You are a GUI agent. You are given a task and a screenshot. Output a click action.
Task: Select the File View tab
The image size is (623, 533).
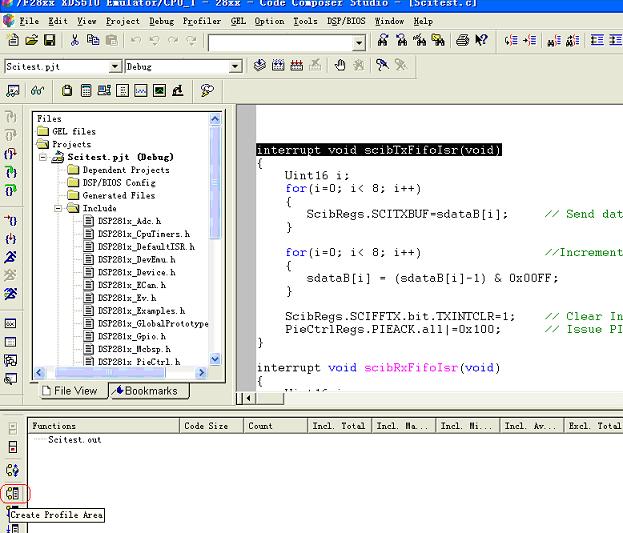pyautogui.click(x=68, y=391)
